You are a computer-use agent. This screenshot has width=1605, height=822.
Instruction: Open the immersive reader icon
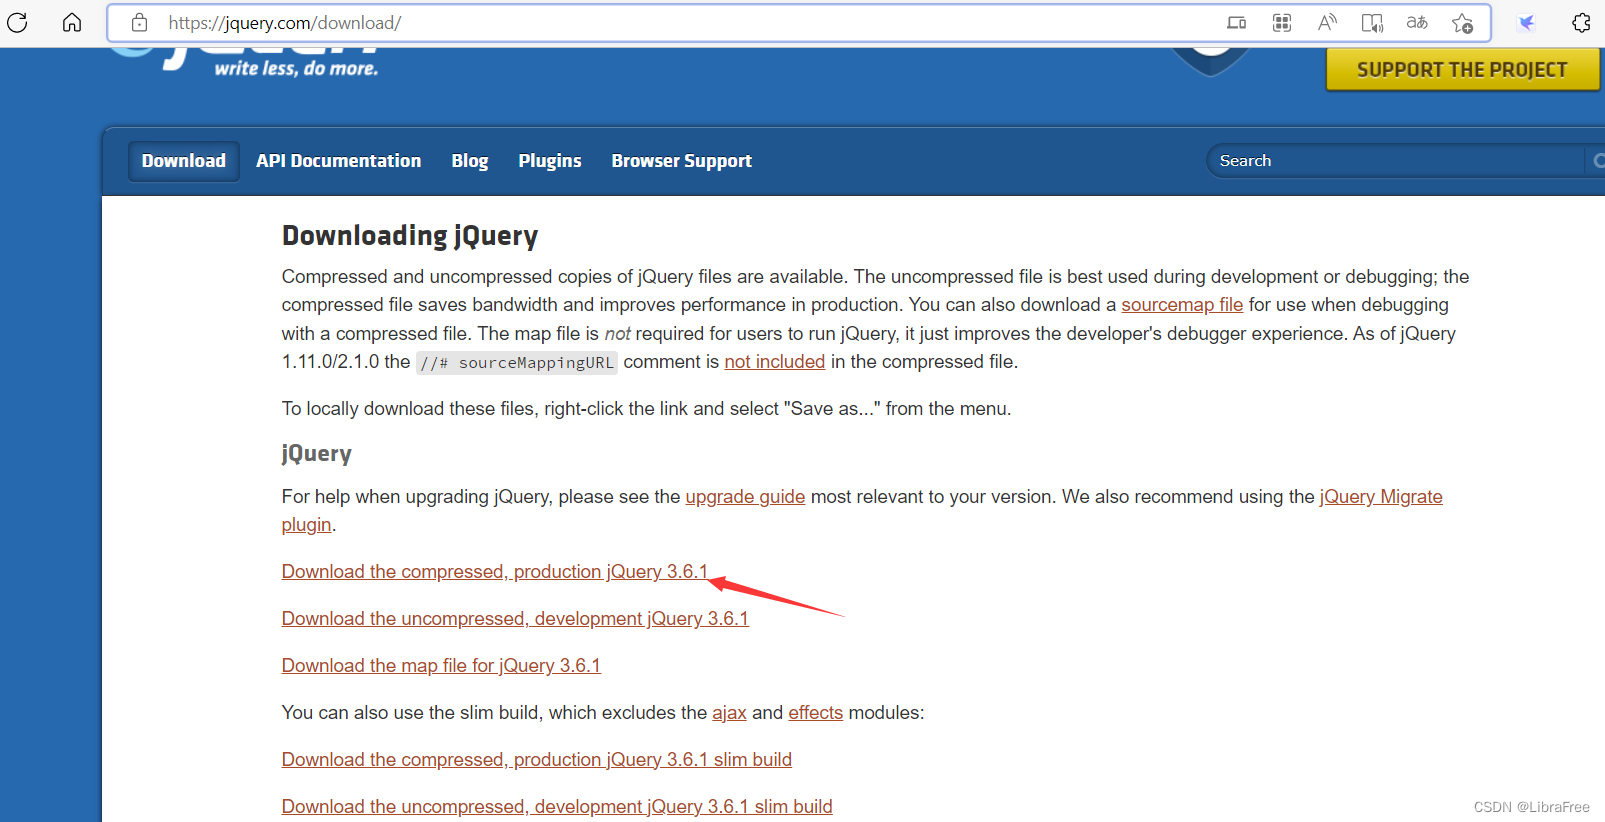(x=1372, y=22)
